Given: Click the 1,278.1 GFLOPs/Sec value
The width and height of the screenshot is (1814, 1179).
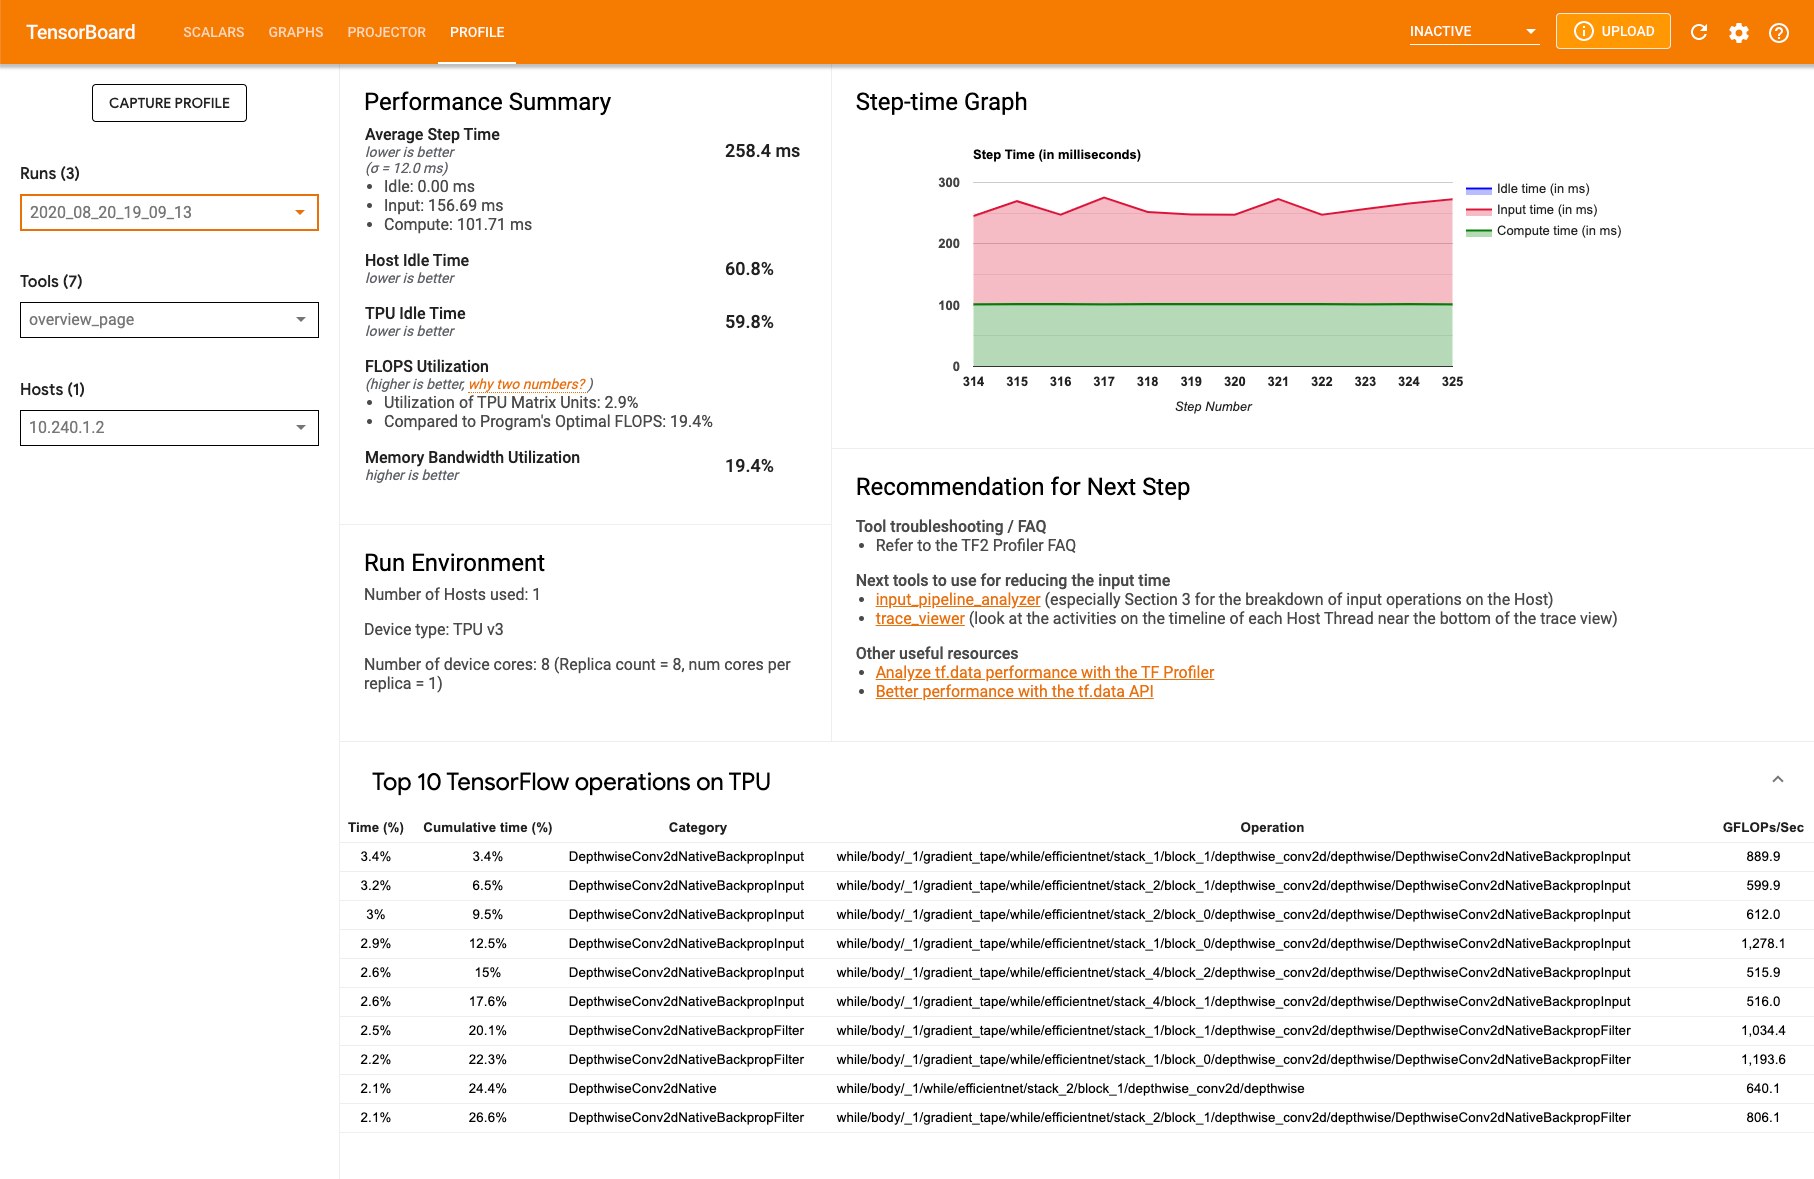Looking at the screenshot, I should [1763, 943].
